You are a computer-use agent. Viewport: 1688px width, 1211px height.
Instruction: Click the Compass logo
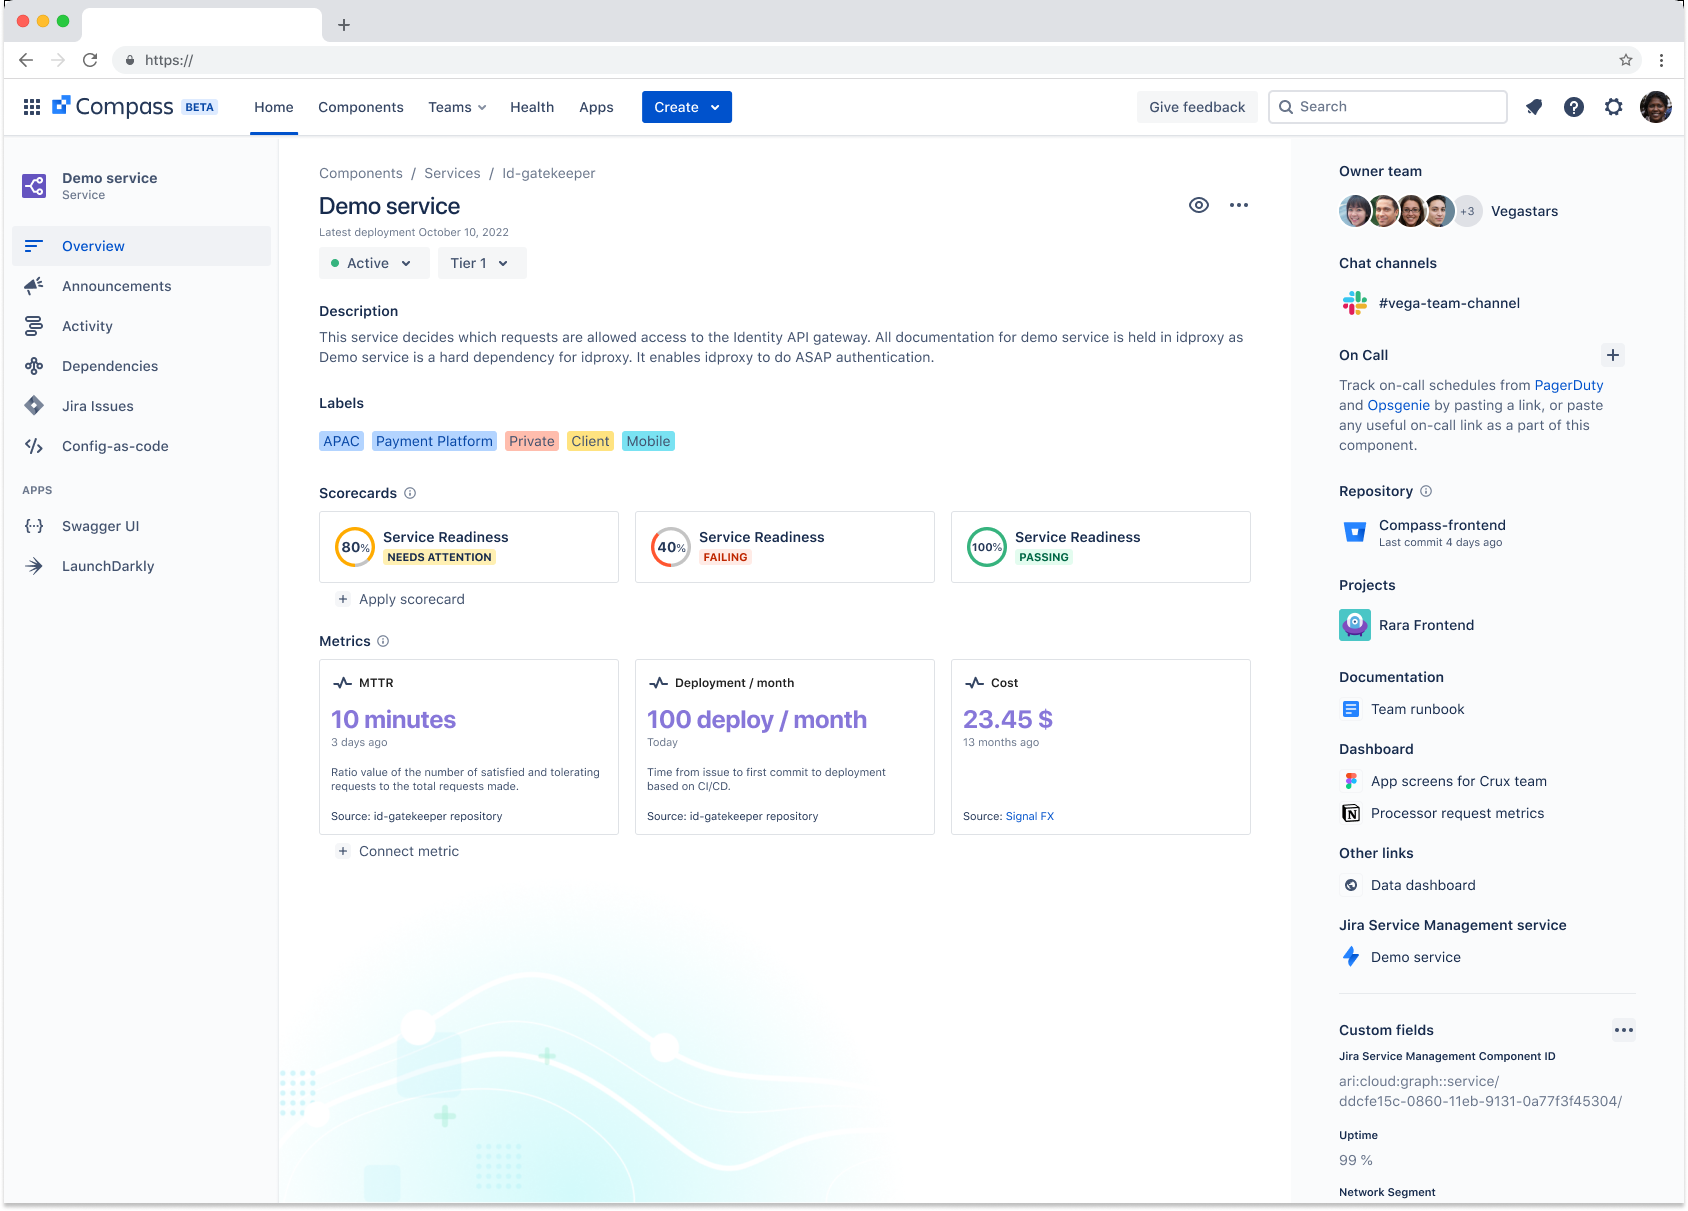click(x=113, y=107)
